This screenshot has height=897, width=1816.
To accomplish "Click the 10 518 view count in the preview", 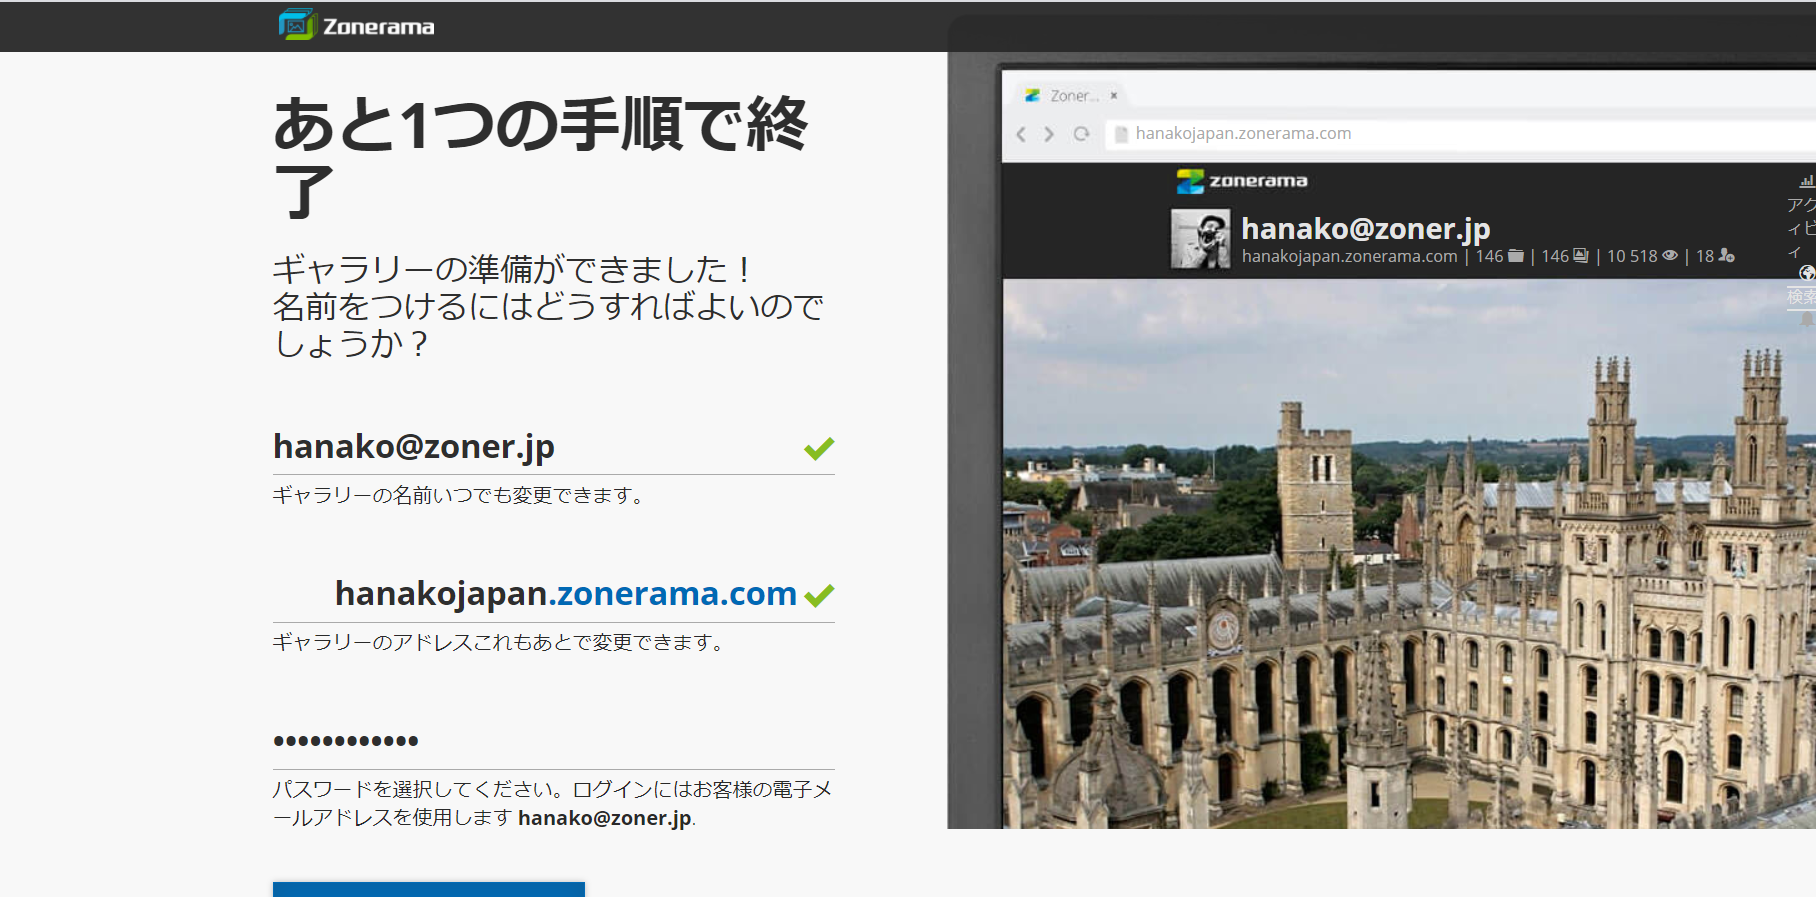I will [1632, 257].
